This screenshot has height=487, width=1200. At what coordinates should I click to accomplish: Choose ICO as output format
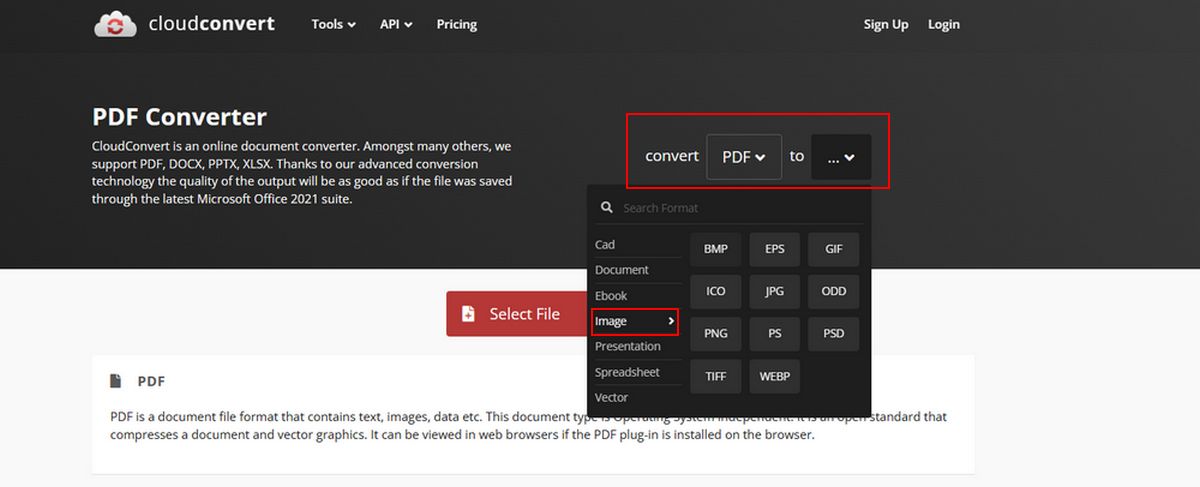pos(716,291)
